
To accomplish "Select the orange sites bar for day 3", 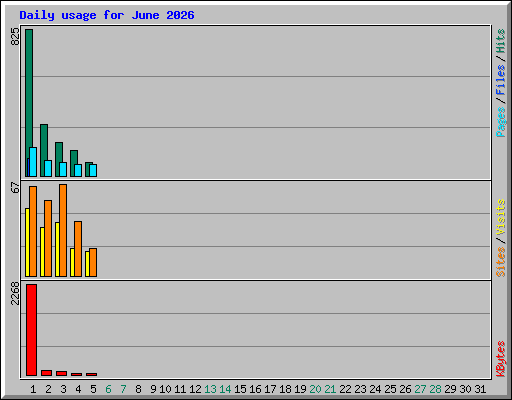I will 63,230.
